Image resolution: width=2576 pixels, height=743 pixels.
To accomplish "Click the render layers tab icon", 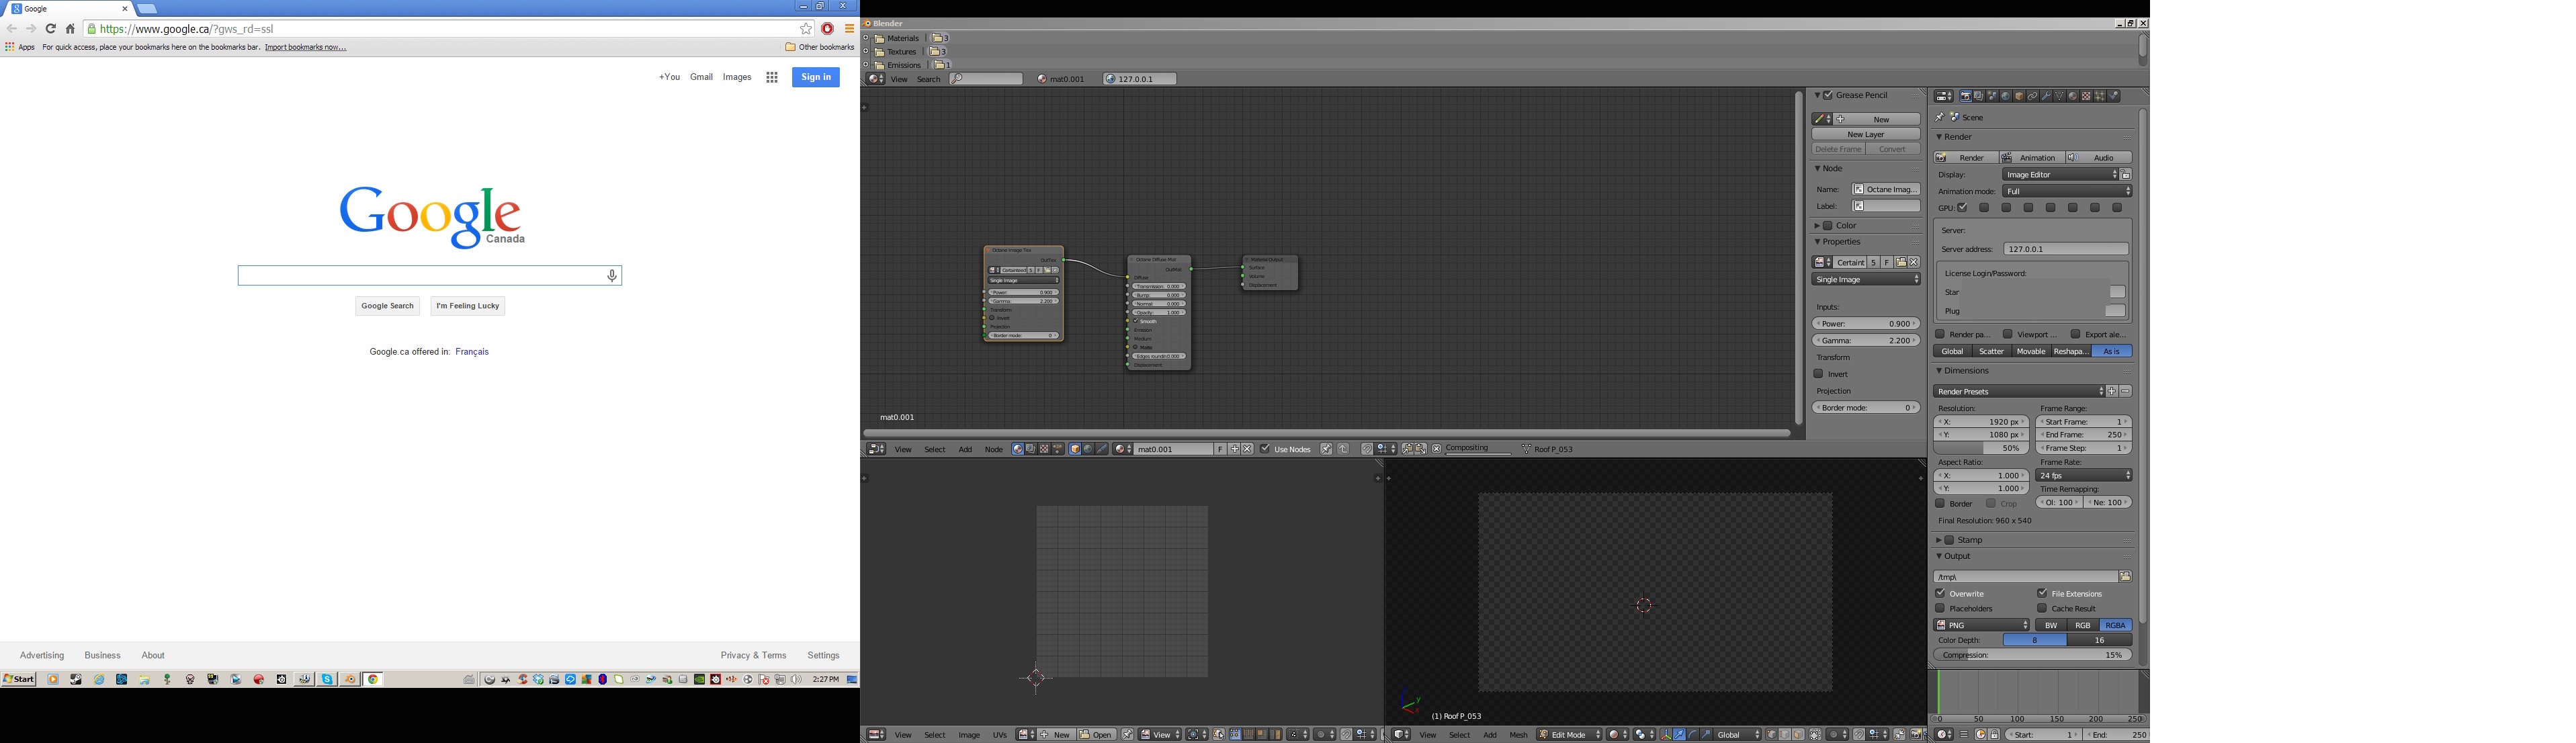I will [x=1978, y=97].
